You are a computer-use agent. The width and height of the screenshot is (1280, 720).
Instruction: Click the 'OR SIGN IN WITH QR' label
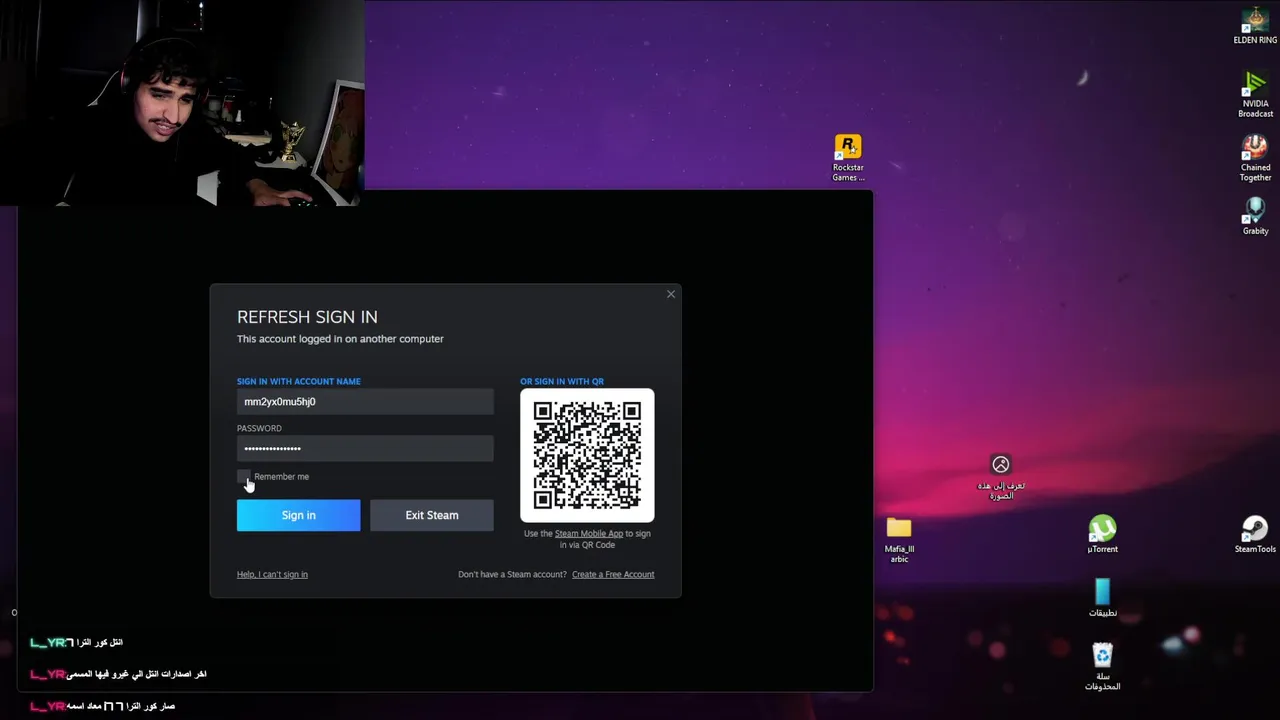[562, 381]
